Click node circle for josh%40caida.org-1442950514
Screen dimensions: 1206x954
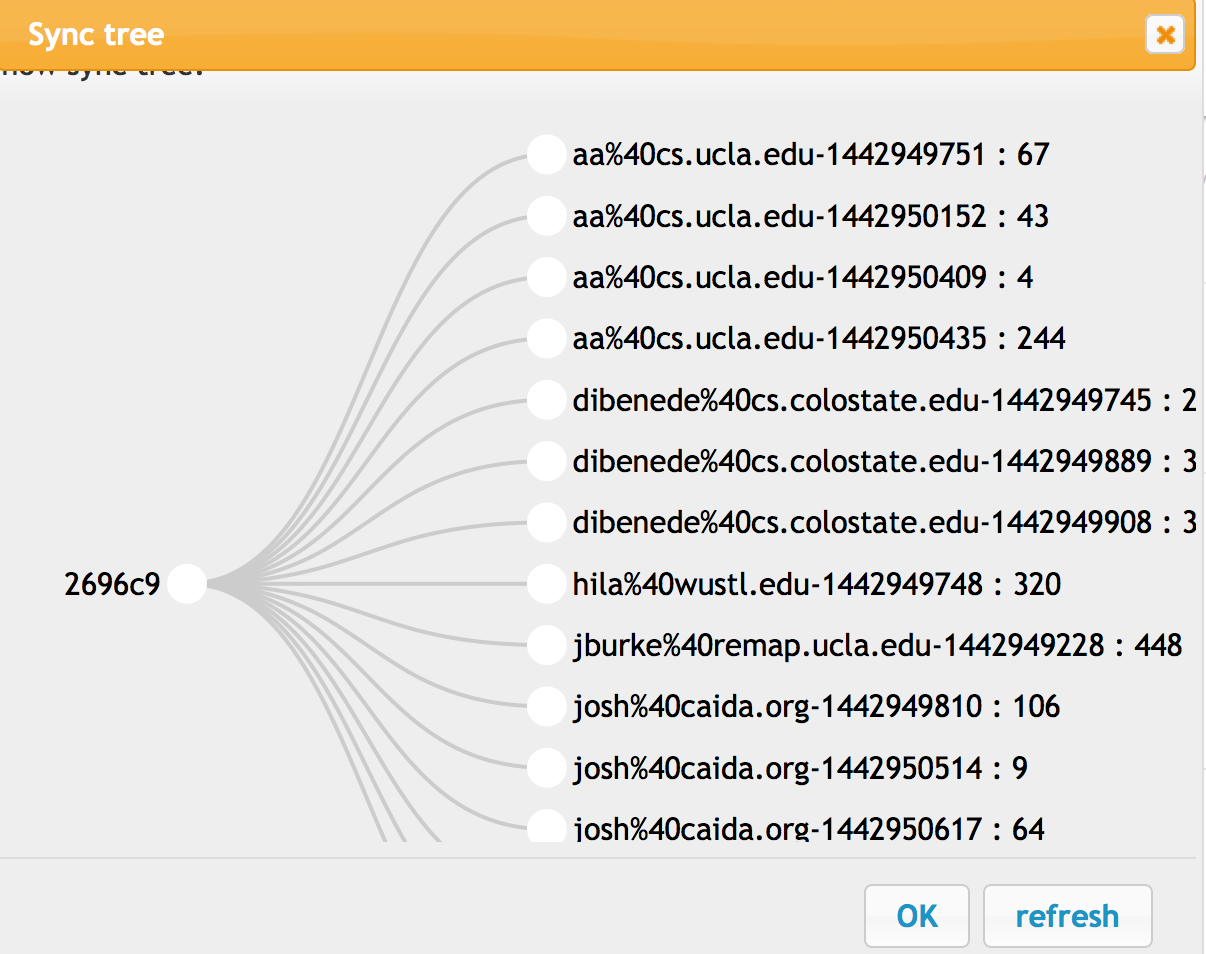pos(547,768)
